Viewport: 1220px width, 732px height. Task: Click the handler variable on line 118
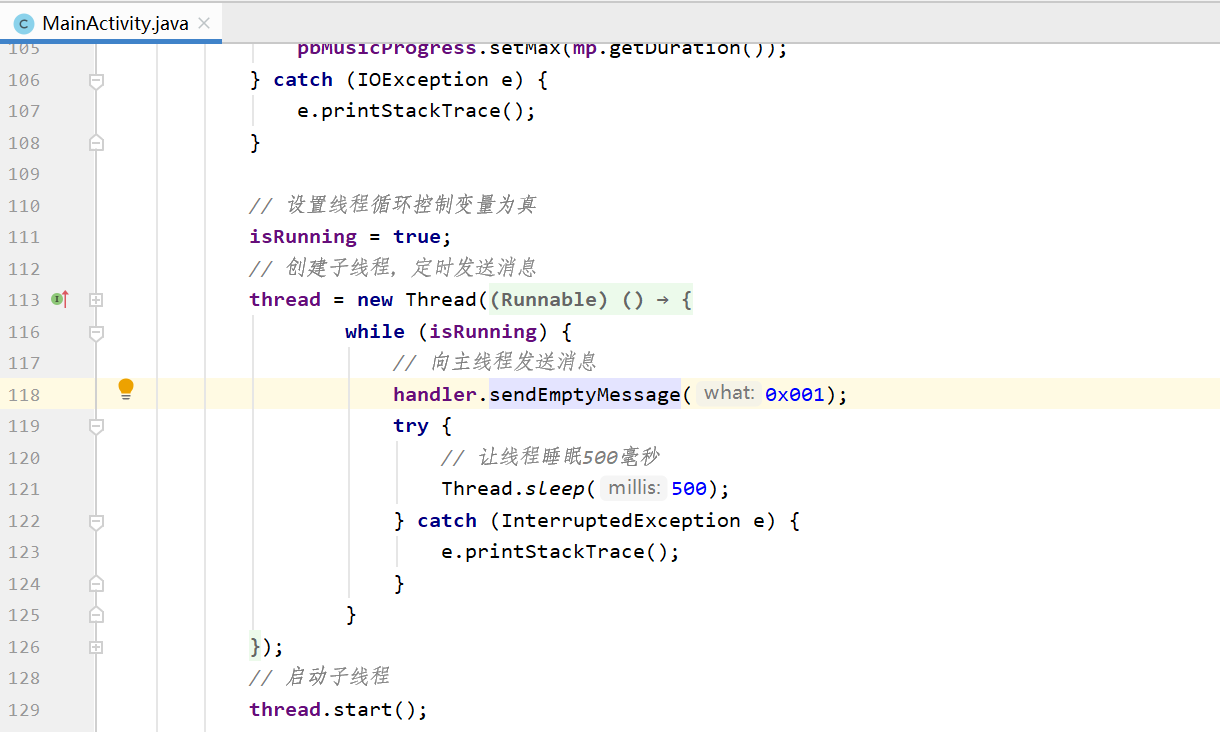coord(435,395)
